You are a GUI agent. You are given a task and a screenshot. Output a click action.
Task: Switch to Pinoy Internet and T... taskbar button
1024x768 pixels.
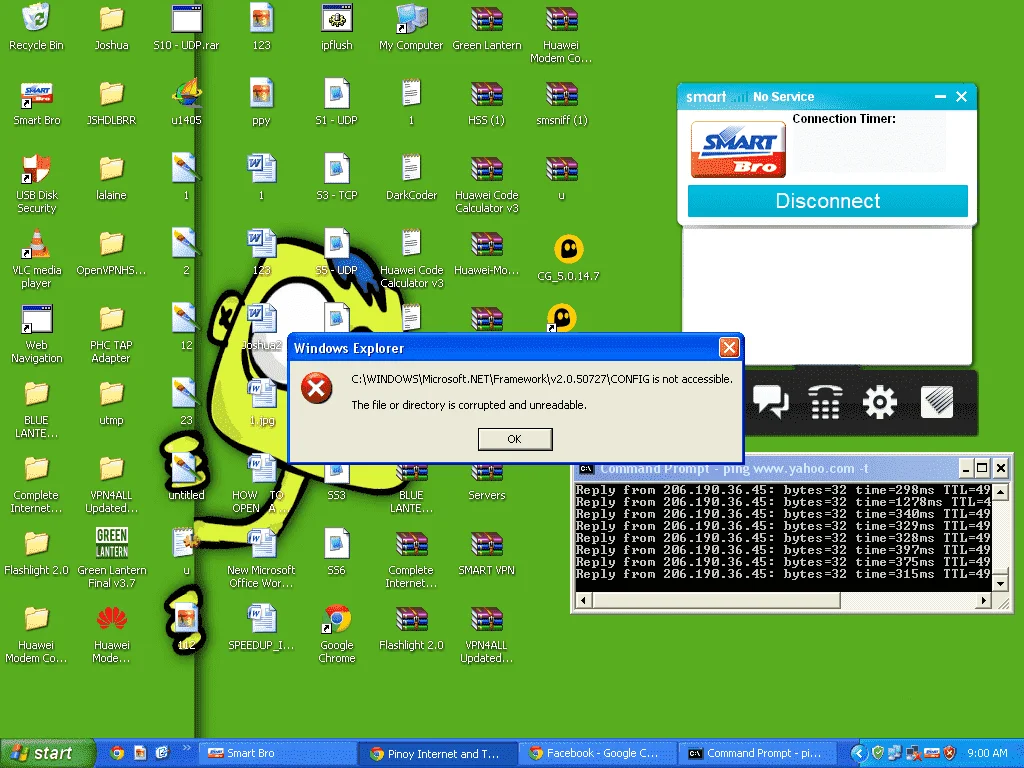(x=438, y=753)
